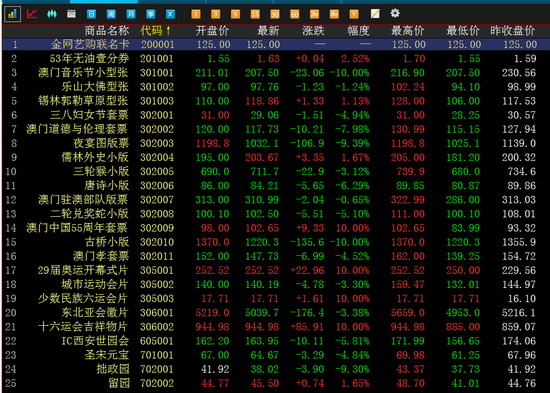Open settings with the gear icon

point(395,14)
